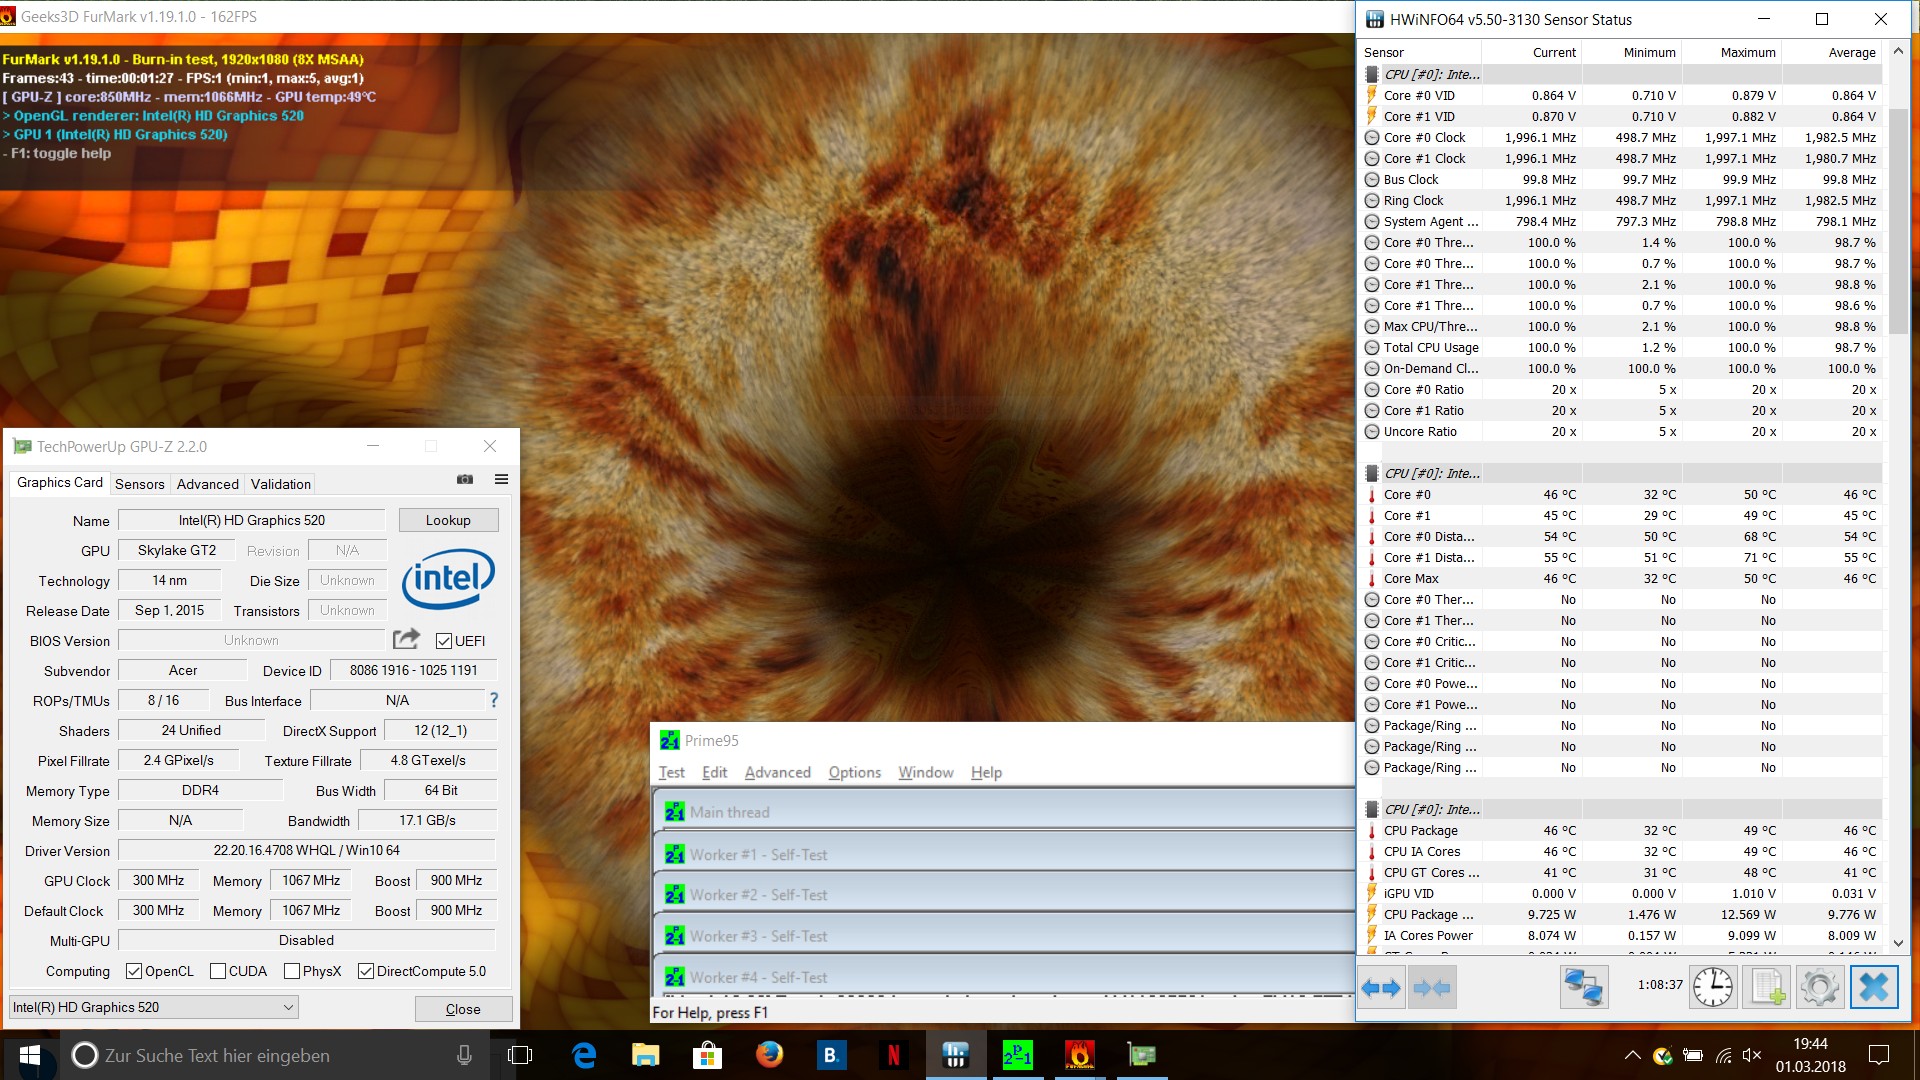Toggle the OpenCL checkbox
Viewport: 1920px width, 1080px height.
(x=134, y=971)
